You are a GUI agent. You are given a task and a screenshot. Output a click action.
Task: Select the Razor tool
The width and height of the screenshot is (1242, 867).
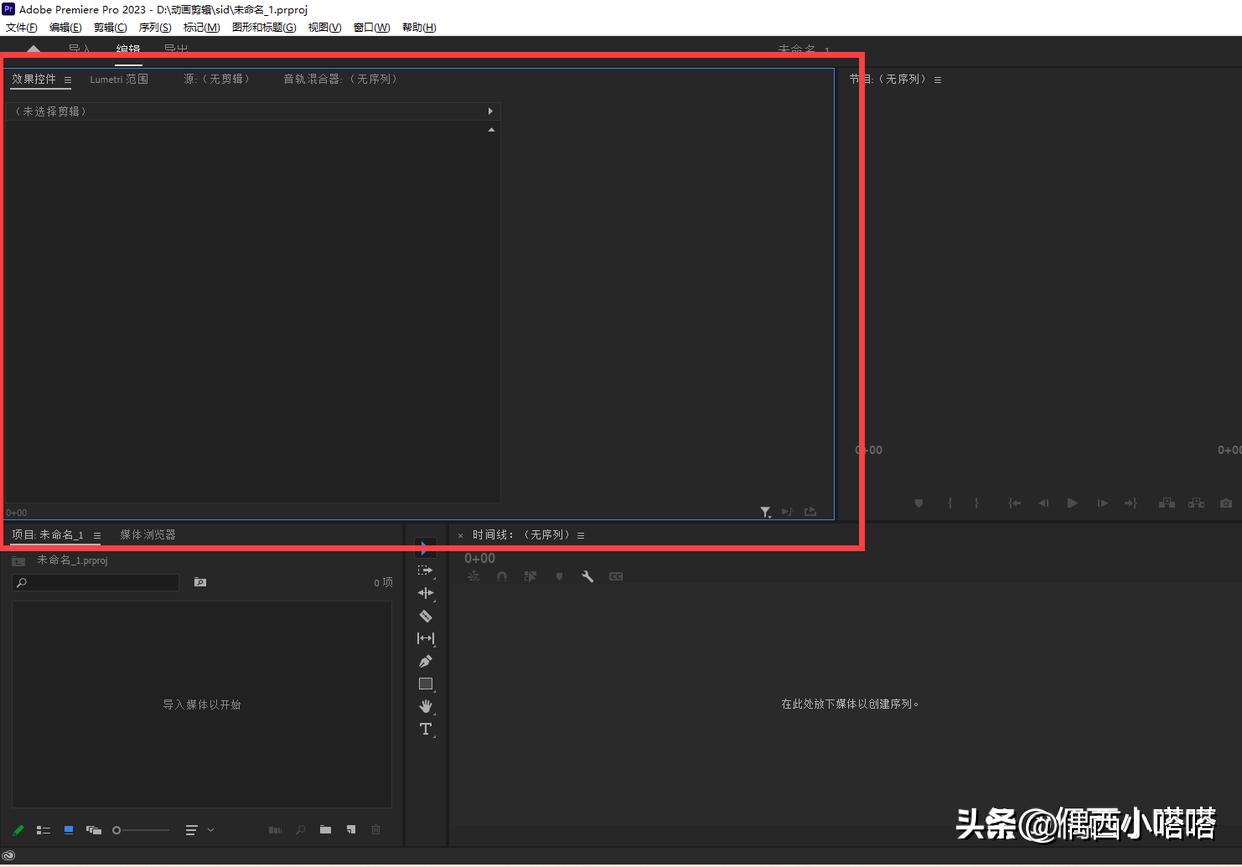pos(425,616)
